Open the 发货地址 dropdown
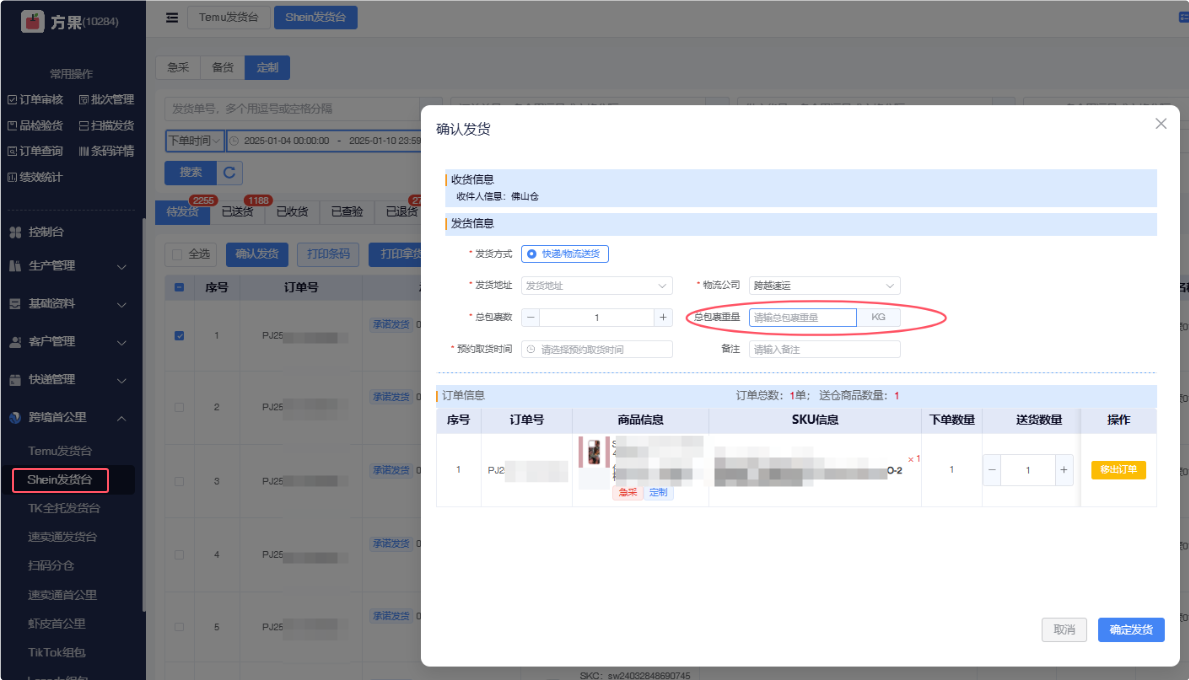1189x680 pixels. point(596,286)
